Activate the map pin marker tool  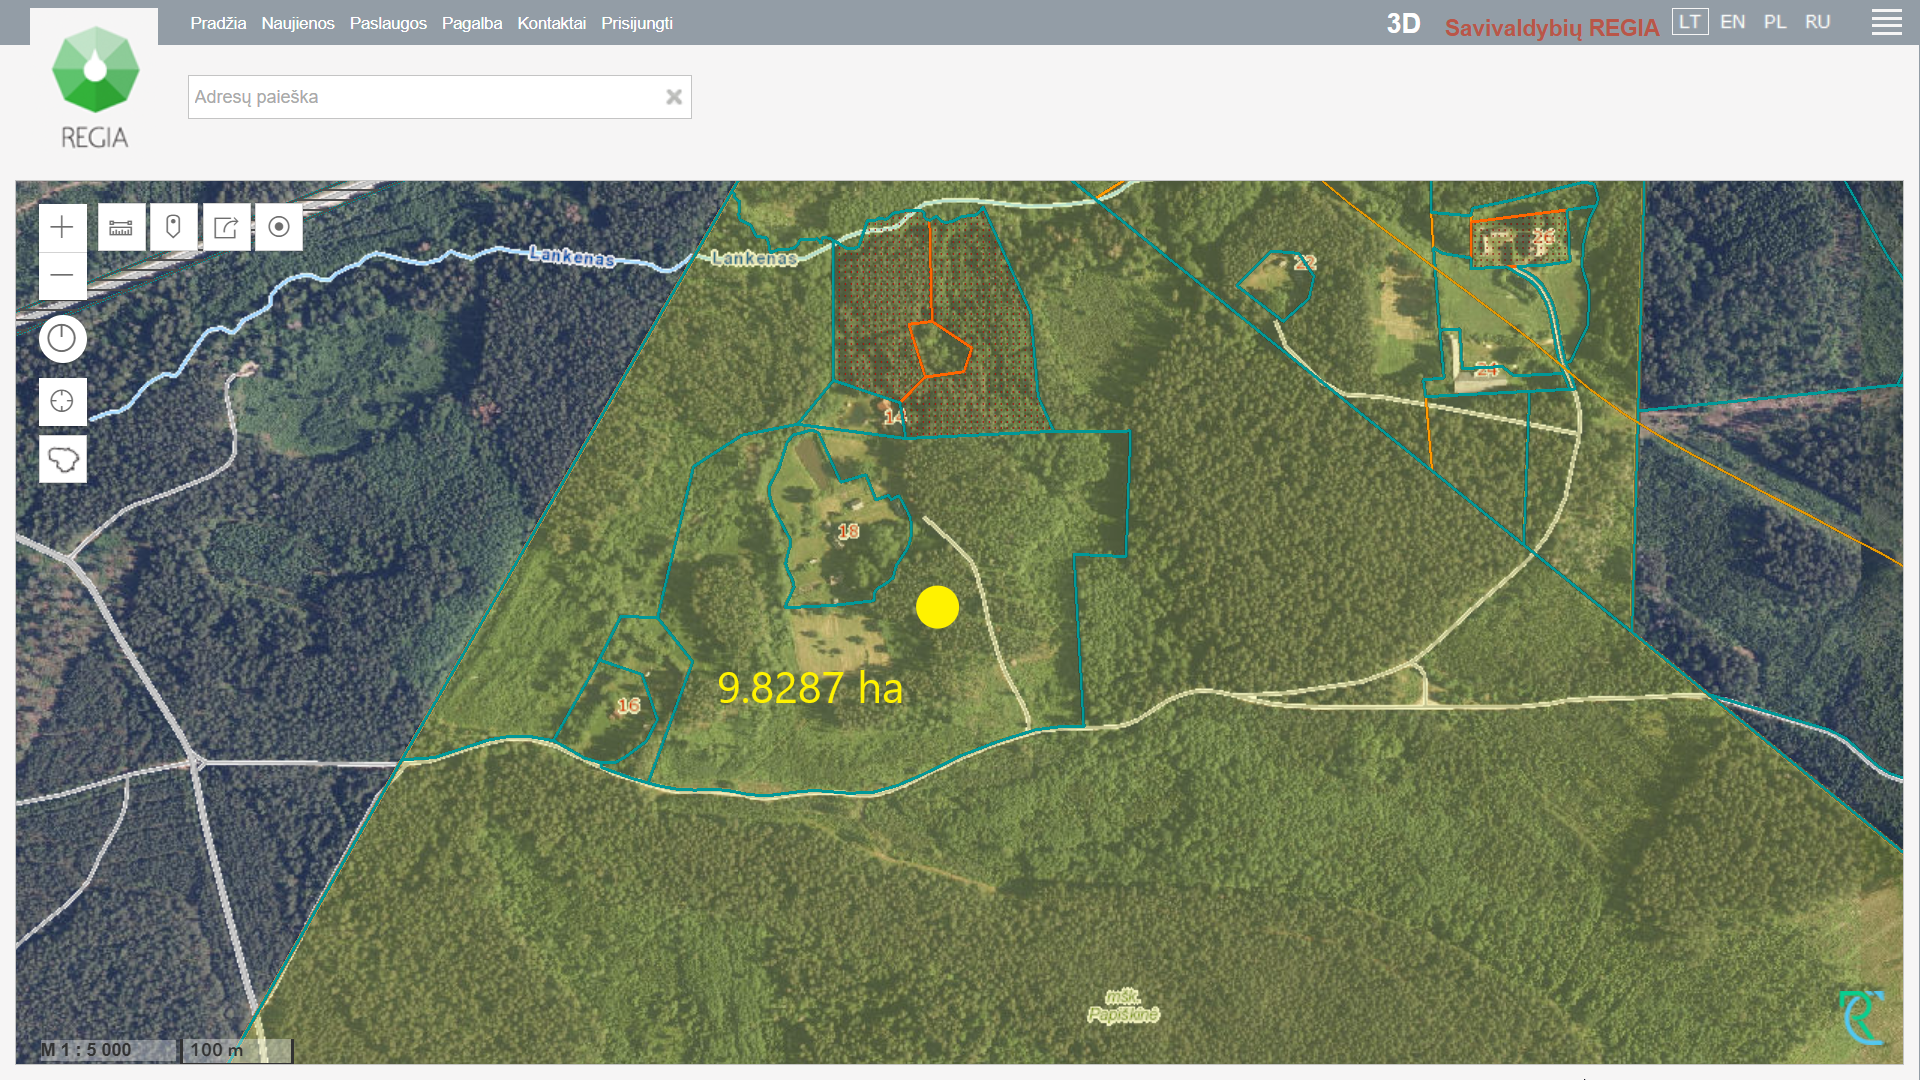click(x=173, y=228)
